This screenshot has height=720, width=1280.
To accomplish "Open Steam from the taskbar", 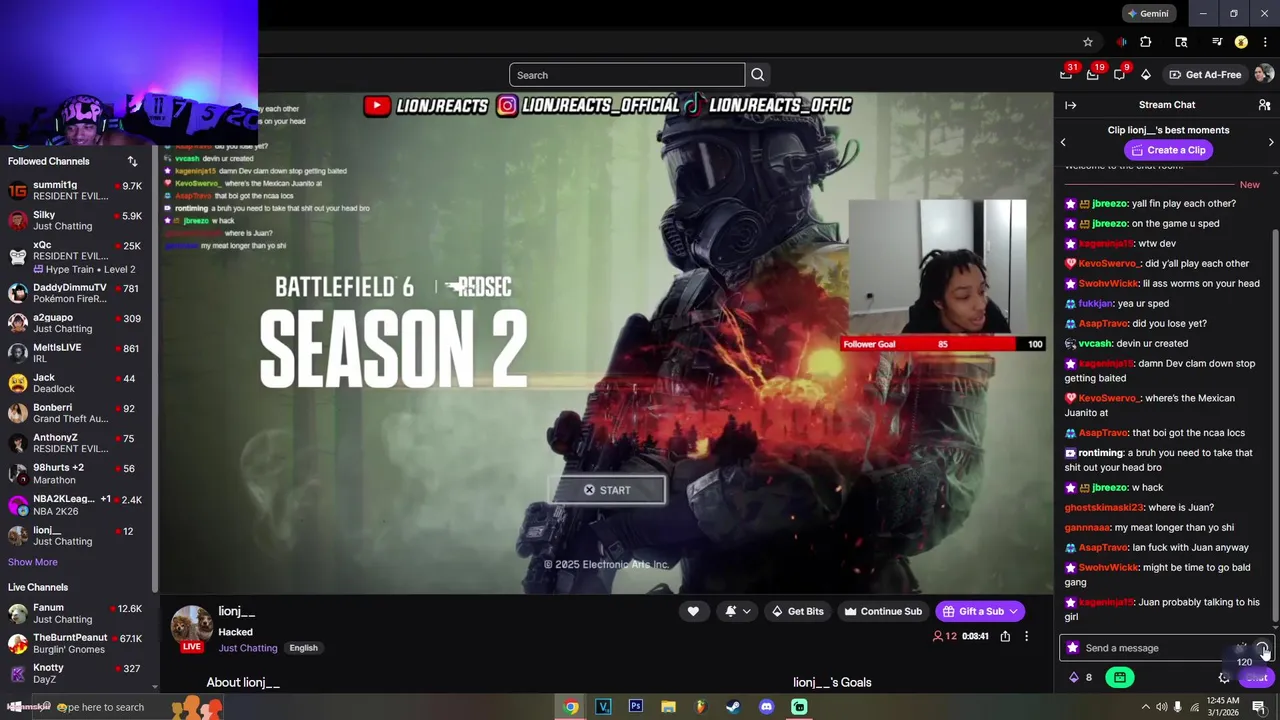I will point(733,707).
